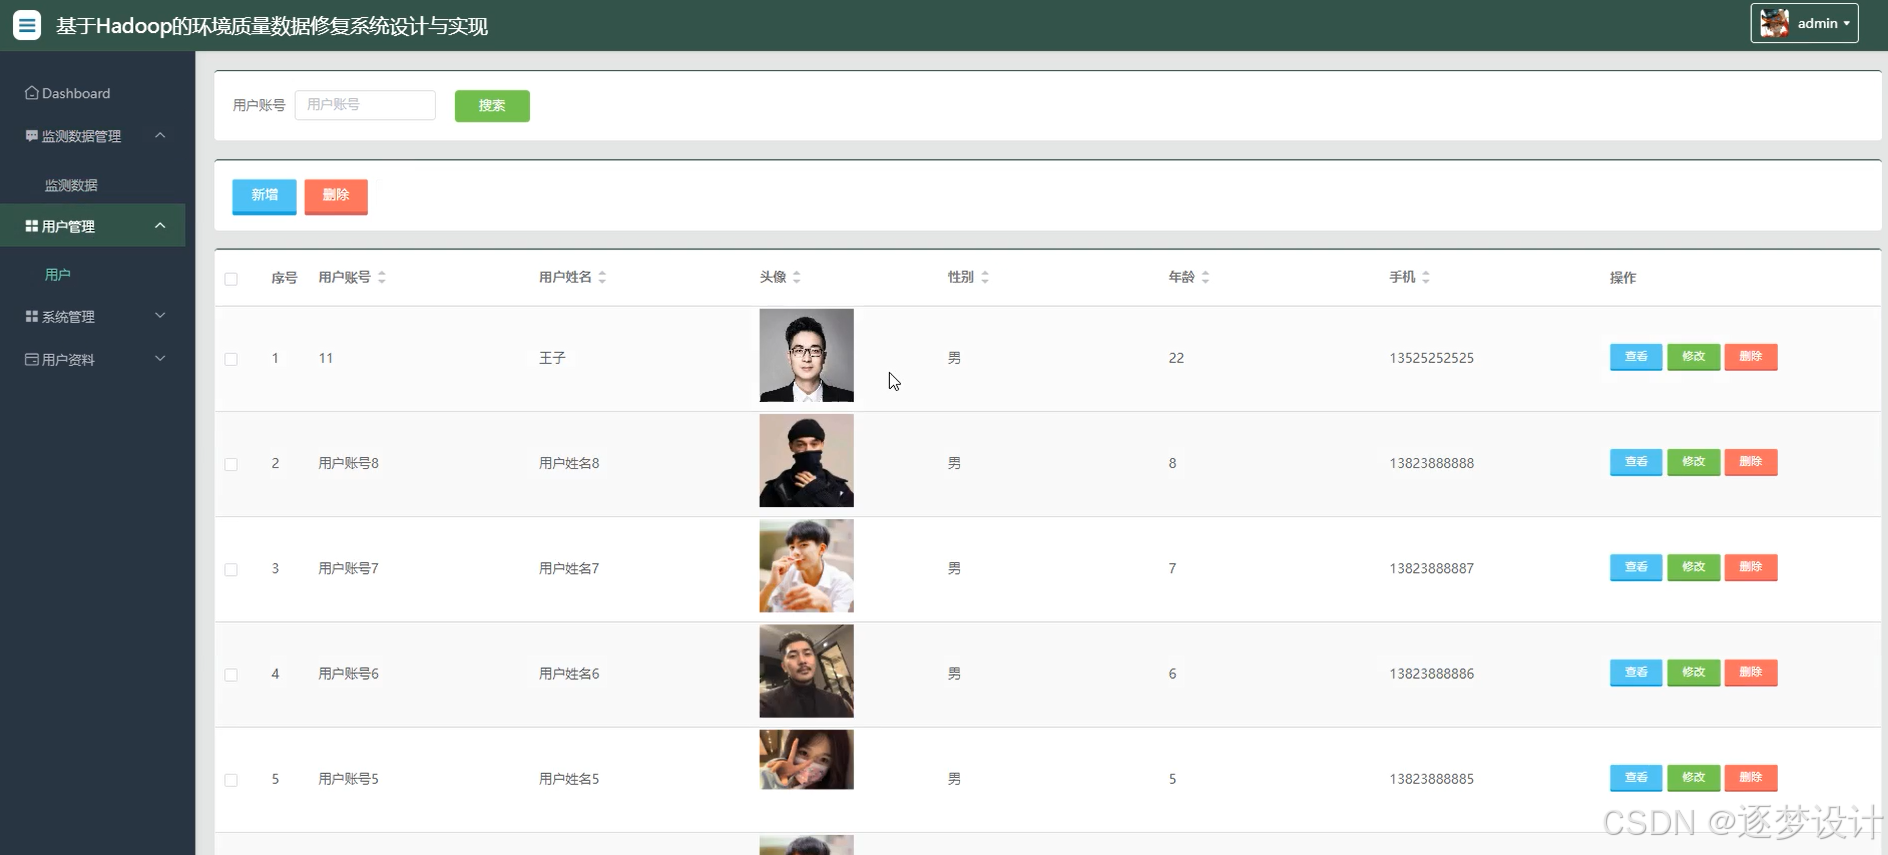This screenshot has height=855, width=1888.
Task: Select 用户管理 menu label
Action: pos(68,226)
